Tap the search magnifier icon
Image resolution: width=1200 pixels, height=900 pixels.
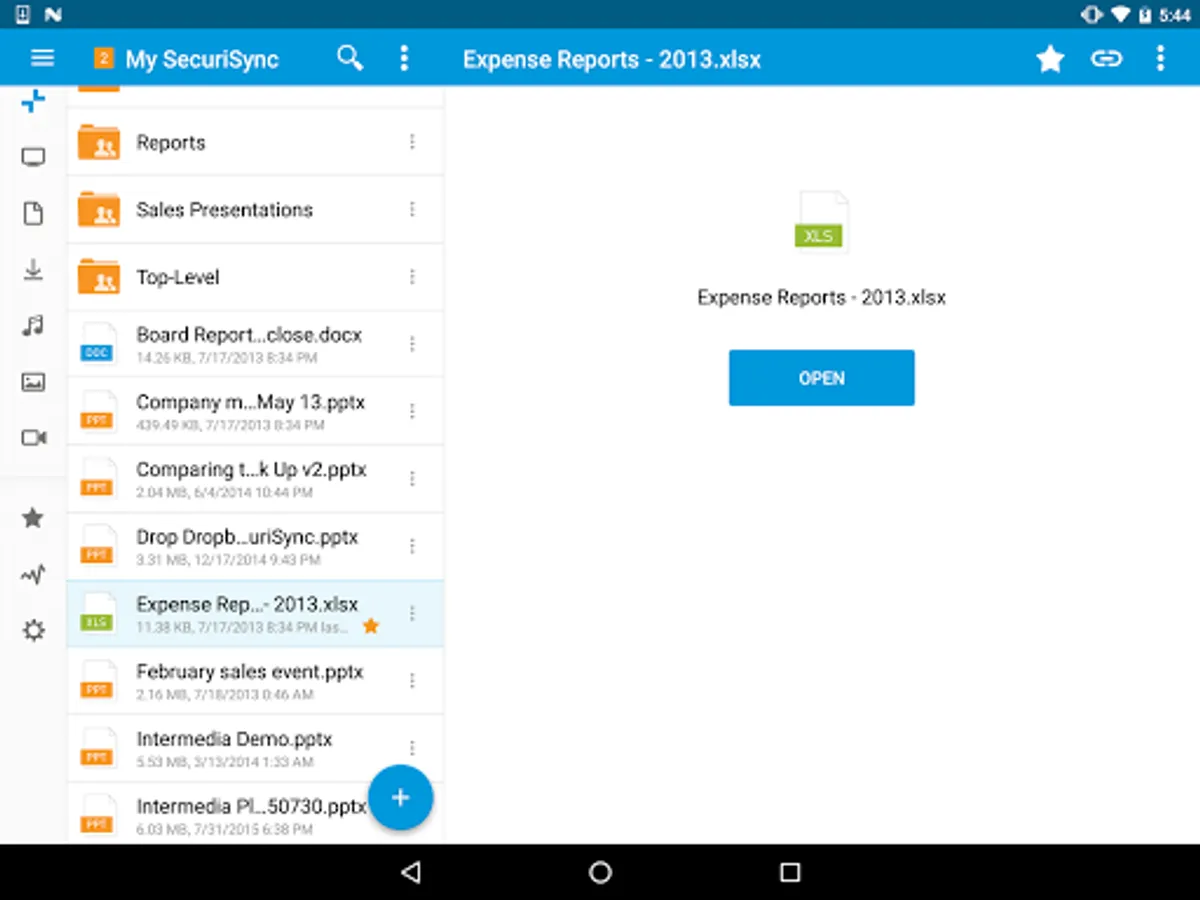click(349, 58)
